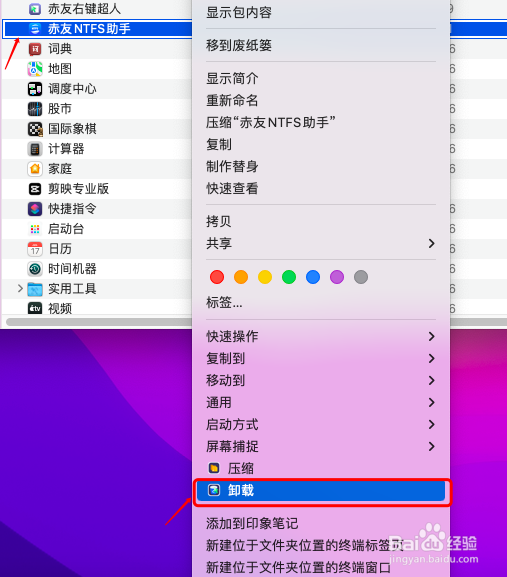This screenshot has height=577, width=507.
Task: Select the 地图 row text
Action: pyautogui.click(x=60, y=69)
